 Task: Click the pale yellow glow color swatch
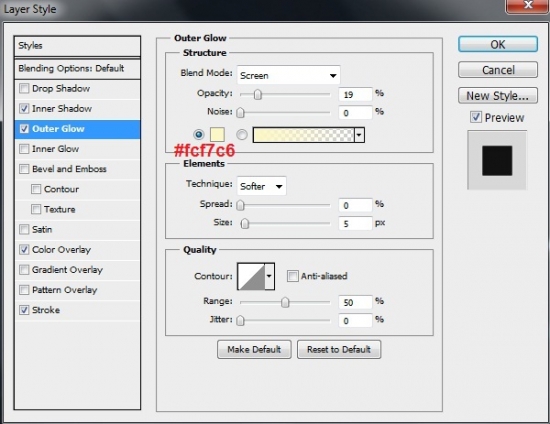tap(217, 135)
